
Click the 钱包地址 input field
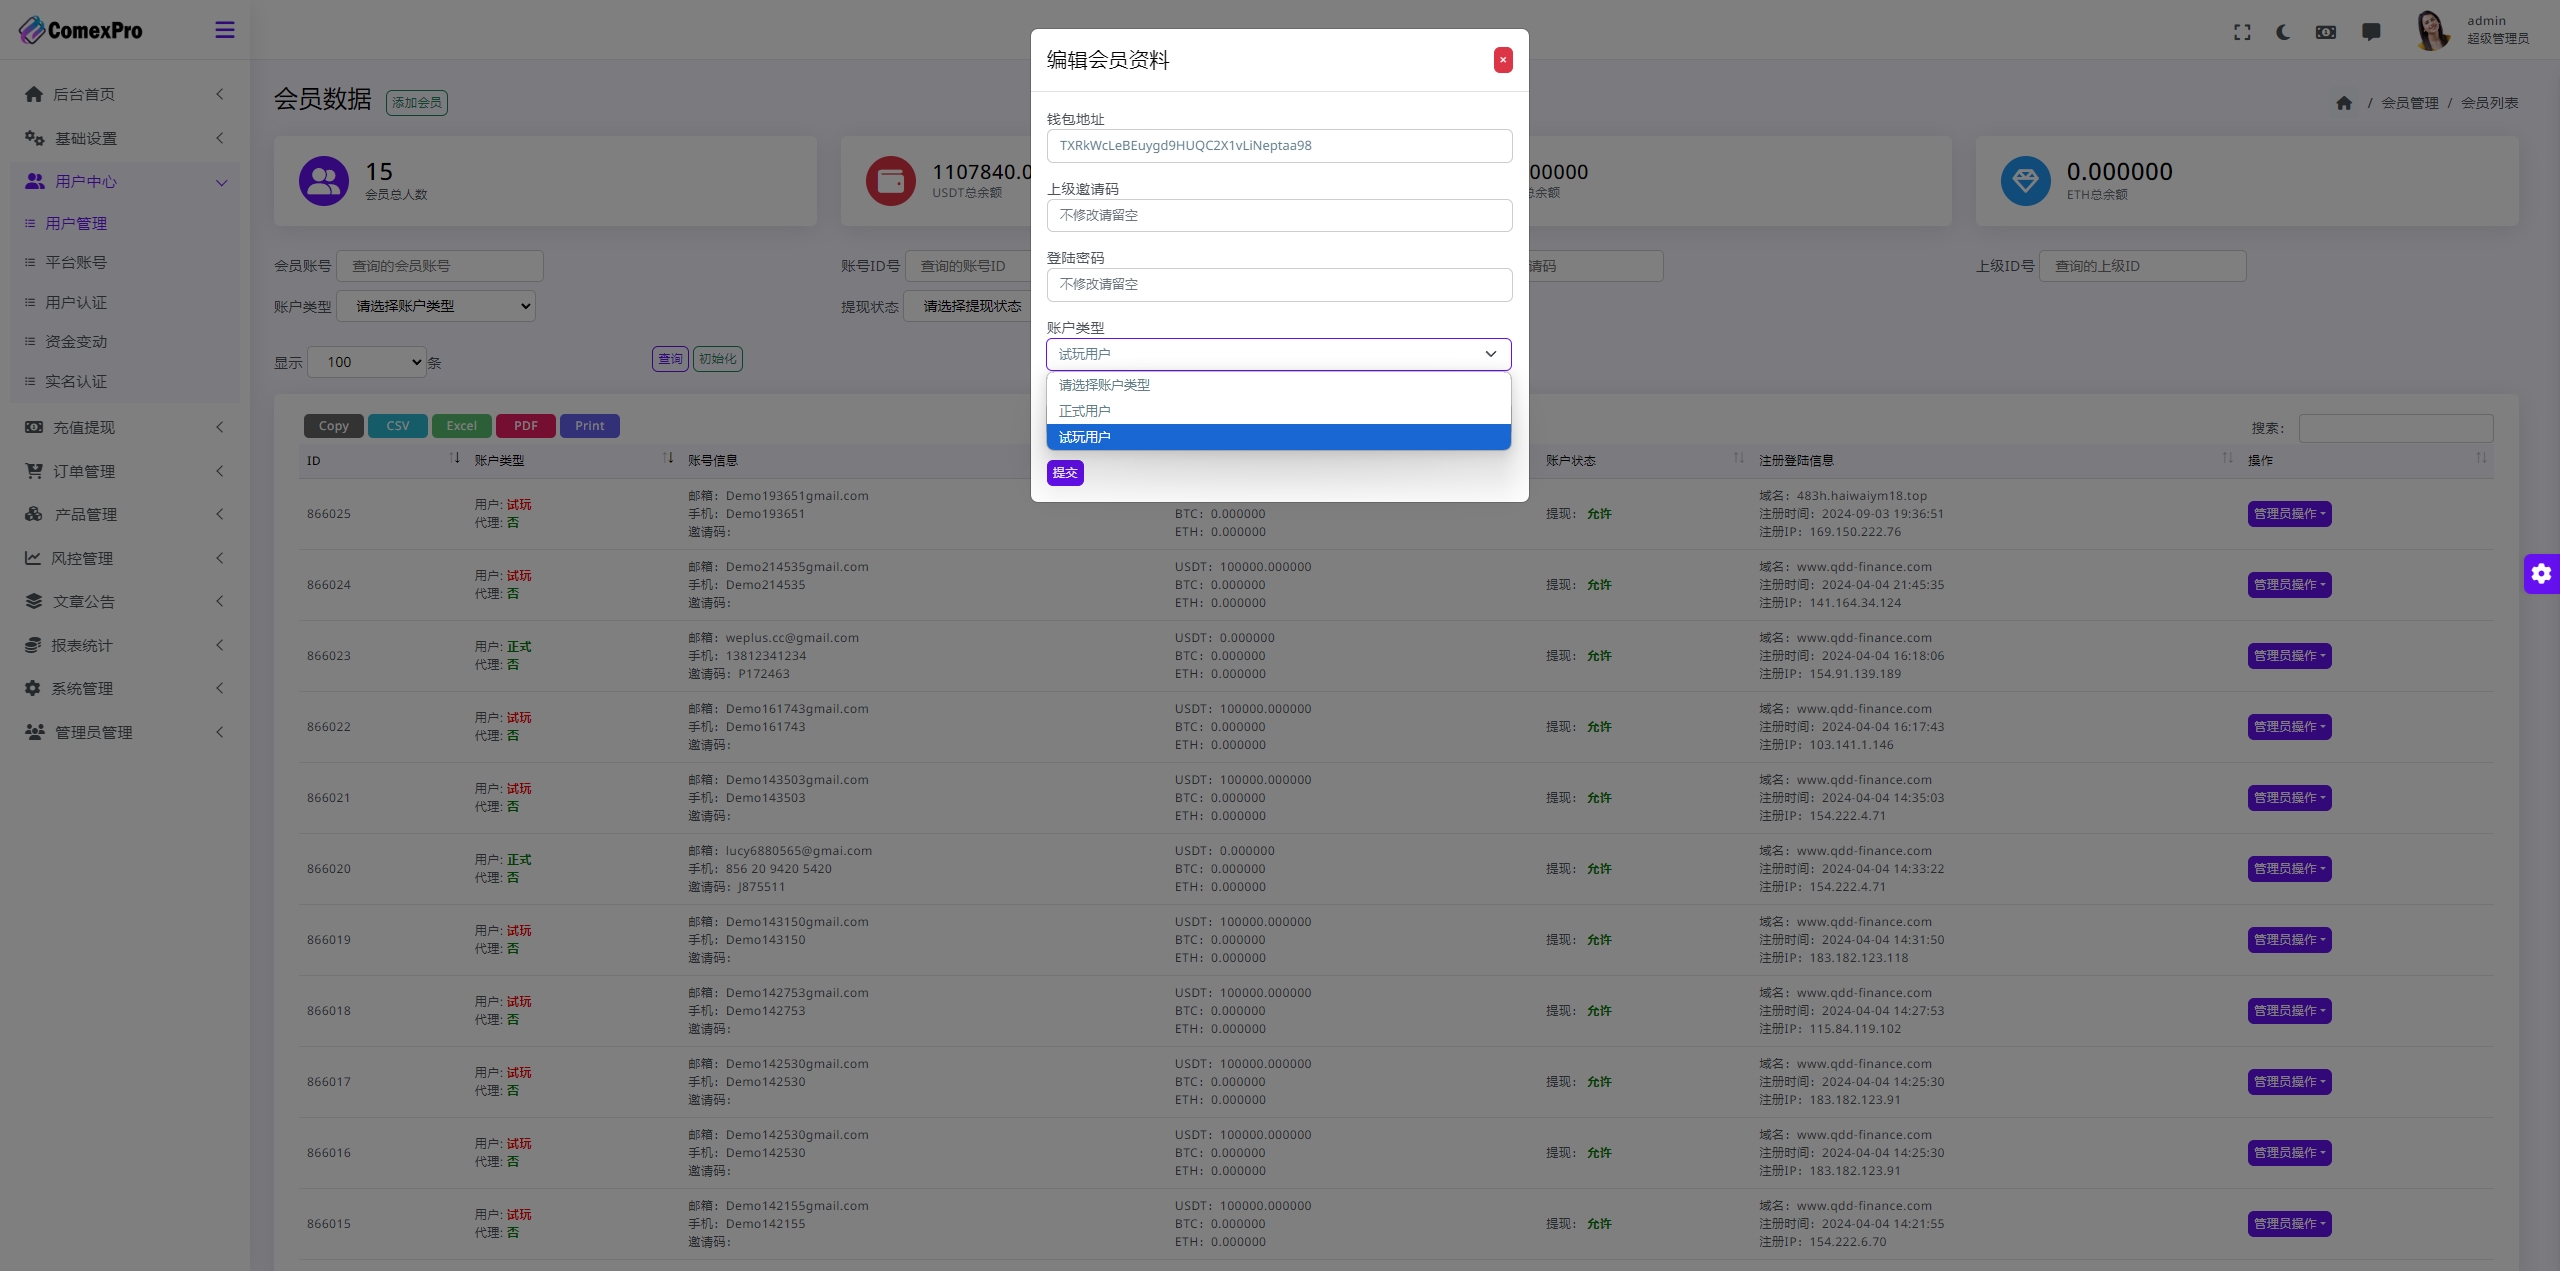1278,145
